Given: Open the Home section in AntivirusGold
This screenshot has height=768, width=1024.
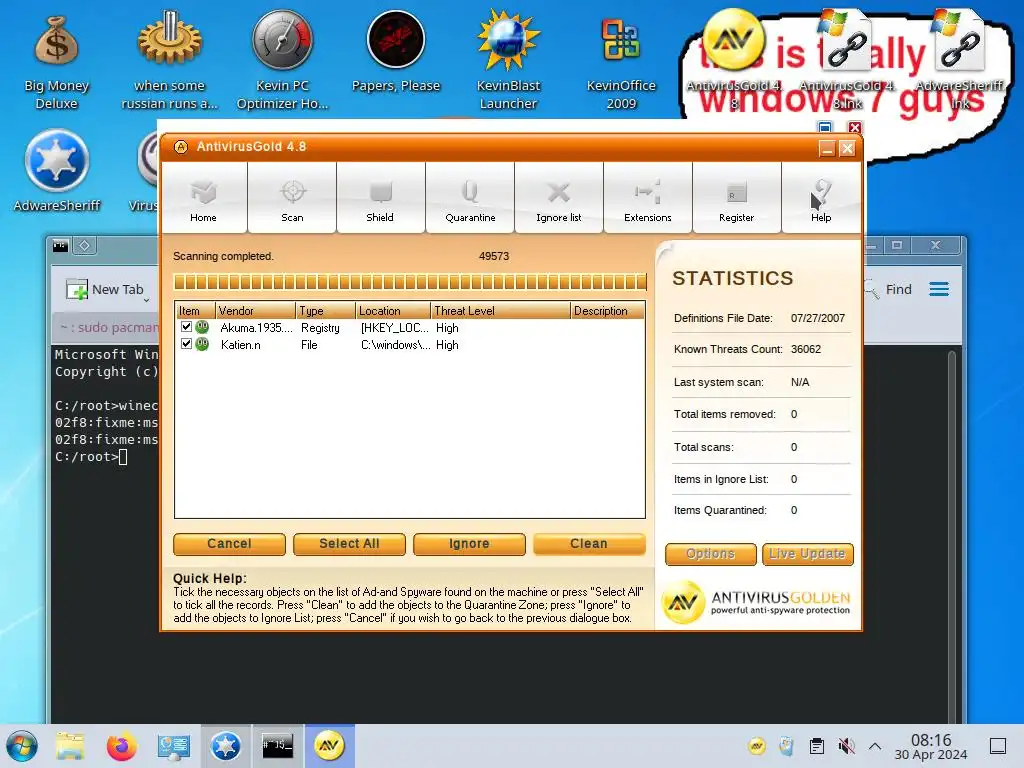Looking at the screenshot, I should coord(203,199).
